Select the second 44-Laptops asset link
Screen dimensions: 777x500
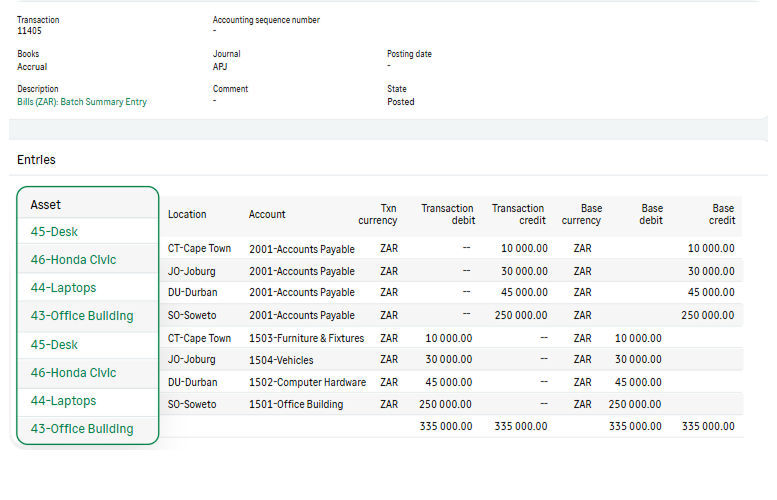(x=63, y=401)
